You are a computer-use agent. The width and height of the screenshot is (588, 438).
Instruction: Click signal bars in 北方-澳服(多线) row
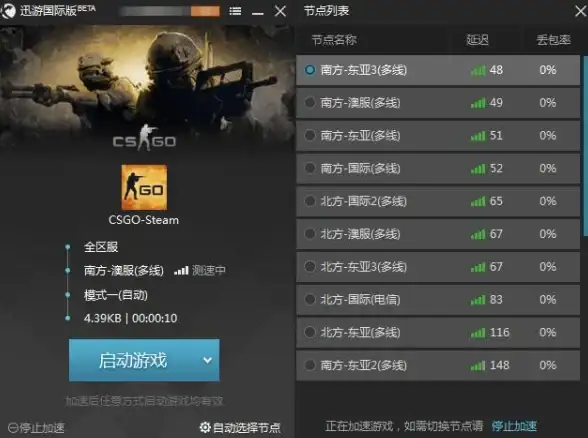pyautogui.click(x=478, y=234)
